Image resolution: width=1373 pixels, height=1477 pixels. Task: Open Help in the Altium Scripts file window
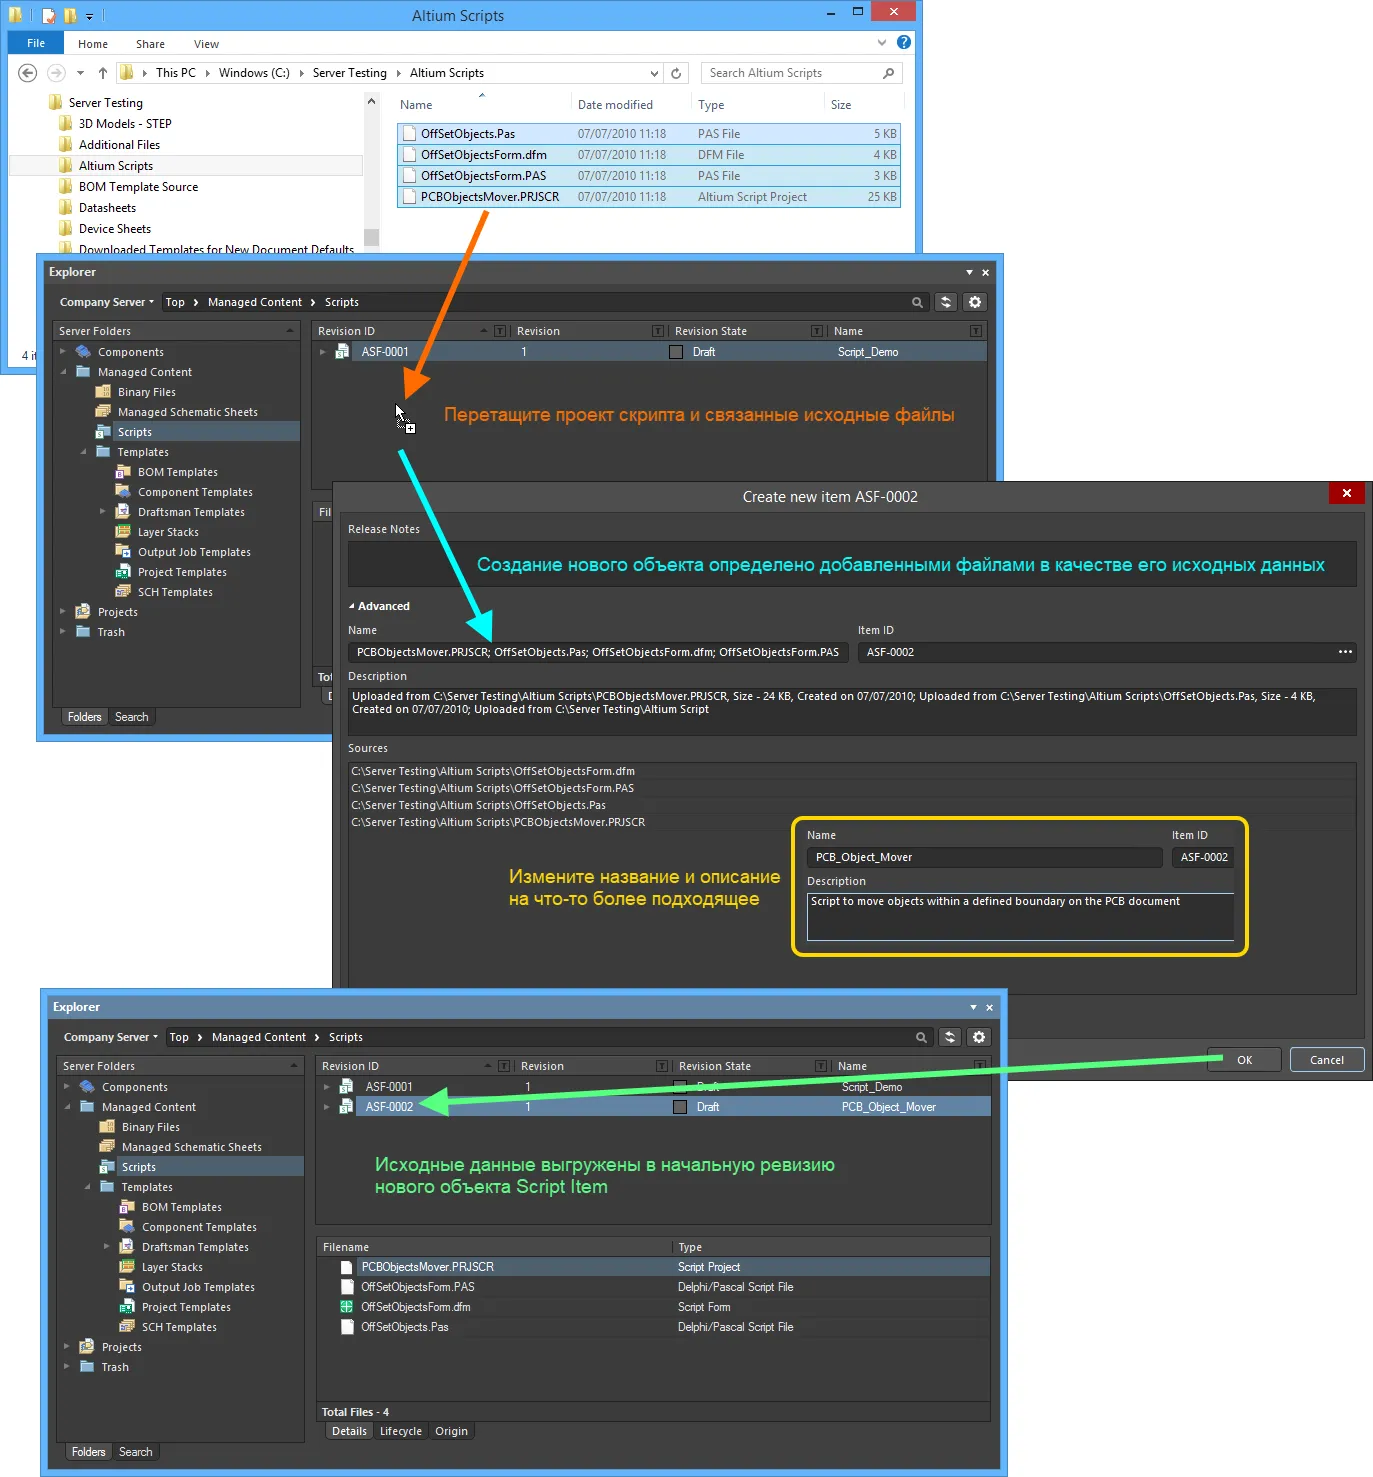pos(904,43)
